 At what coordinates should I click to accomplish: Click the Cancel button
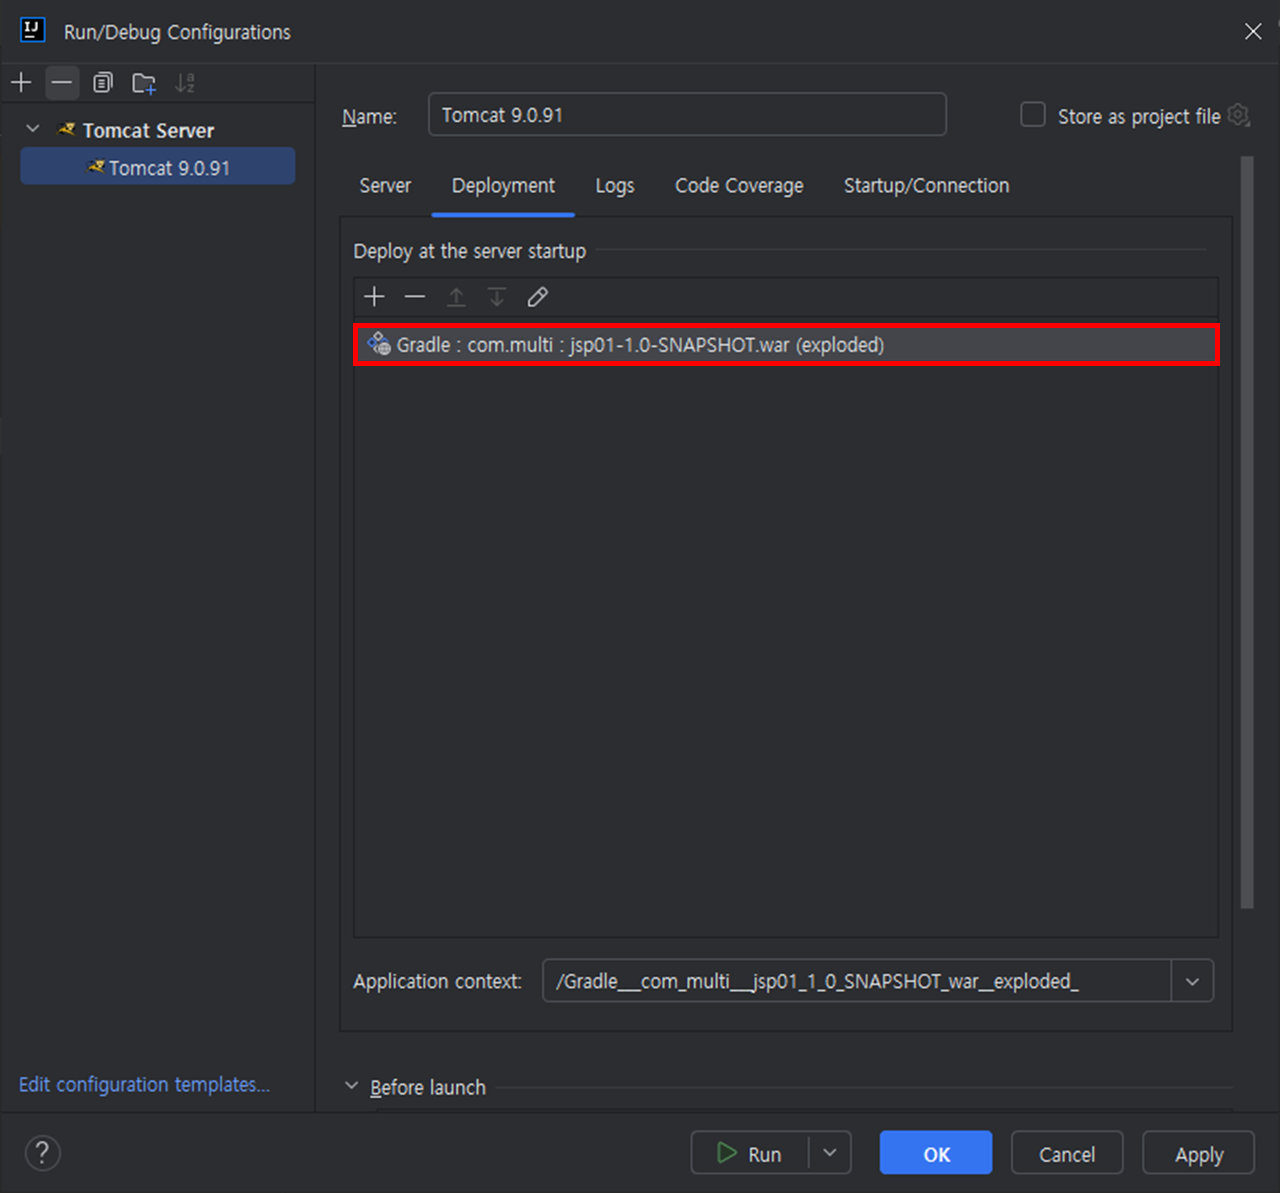1067,1153
